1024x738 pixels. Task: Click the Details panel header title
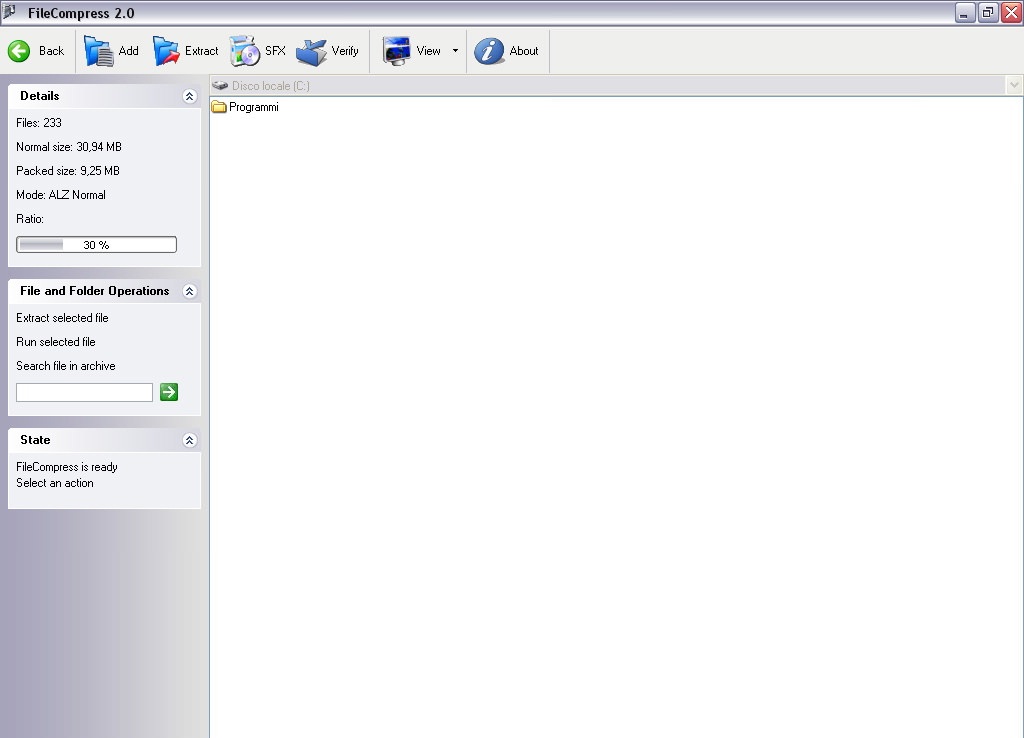tap(40, 96)
